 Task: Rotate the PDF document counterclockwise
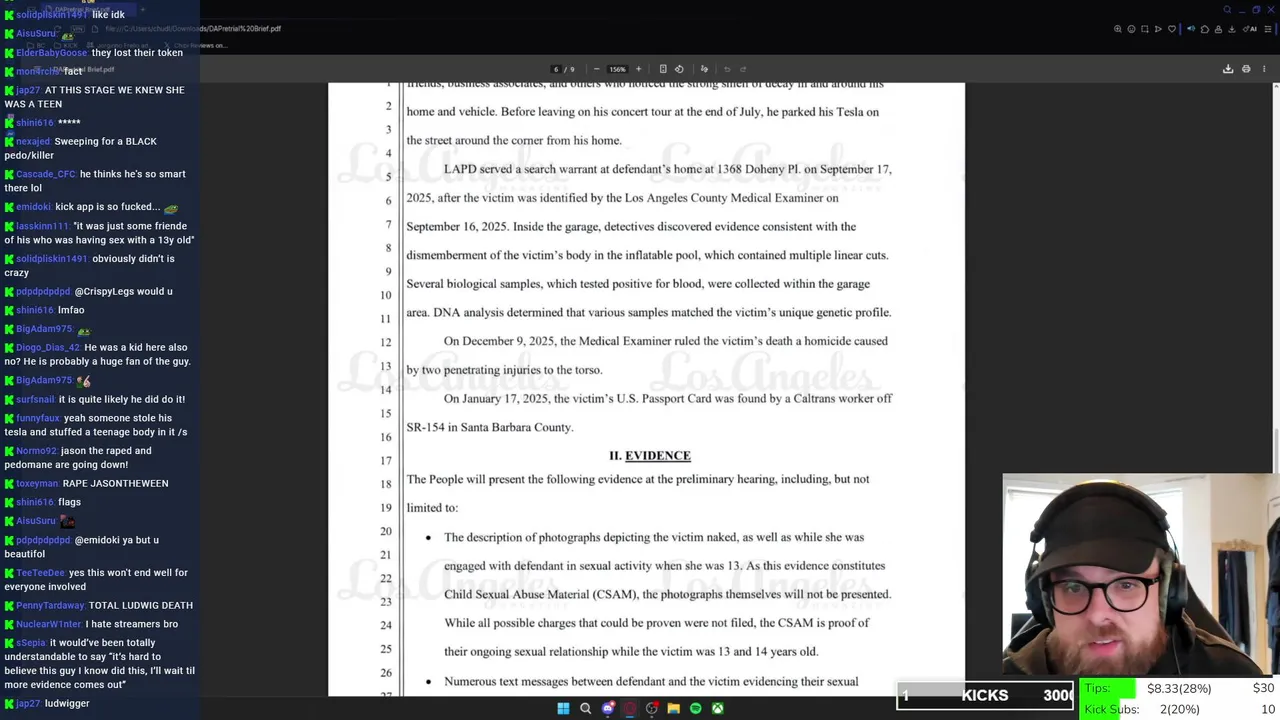point(679,69)
